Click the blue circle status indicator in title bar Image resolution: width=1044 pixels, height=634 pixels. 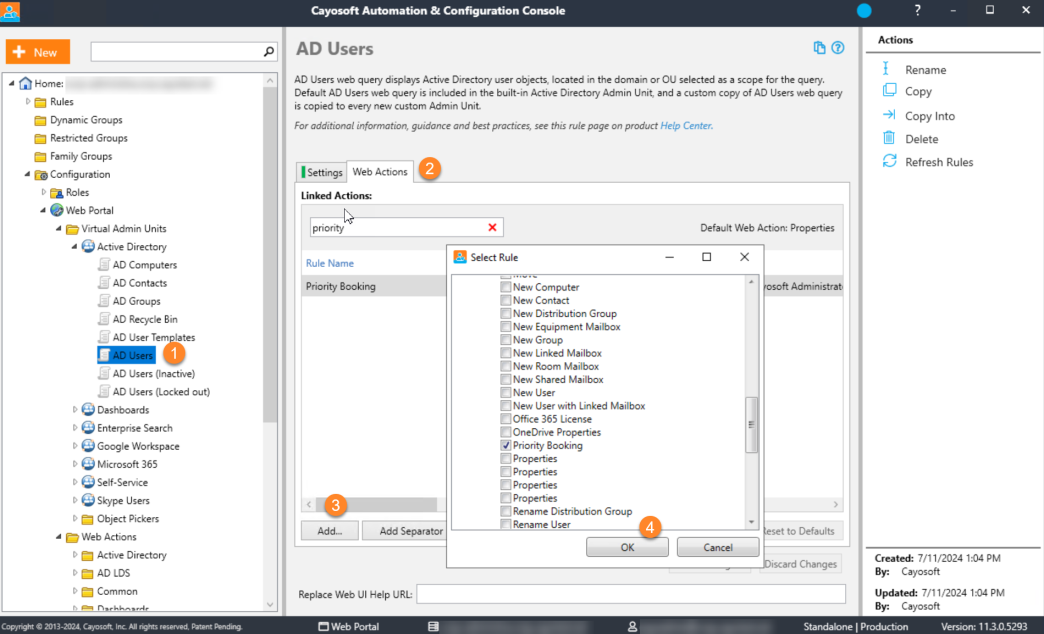(x=864, y=11)
